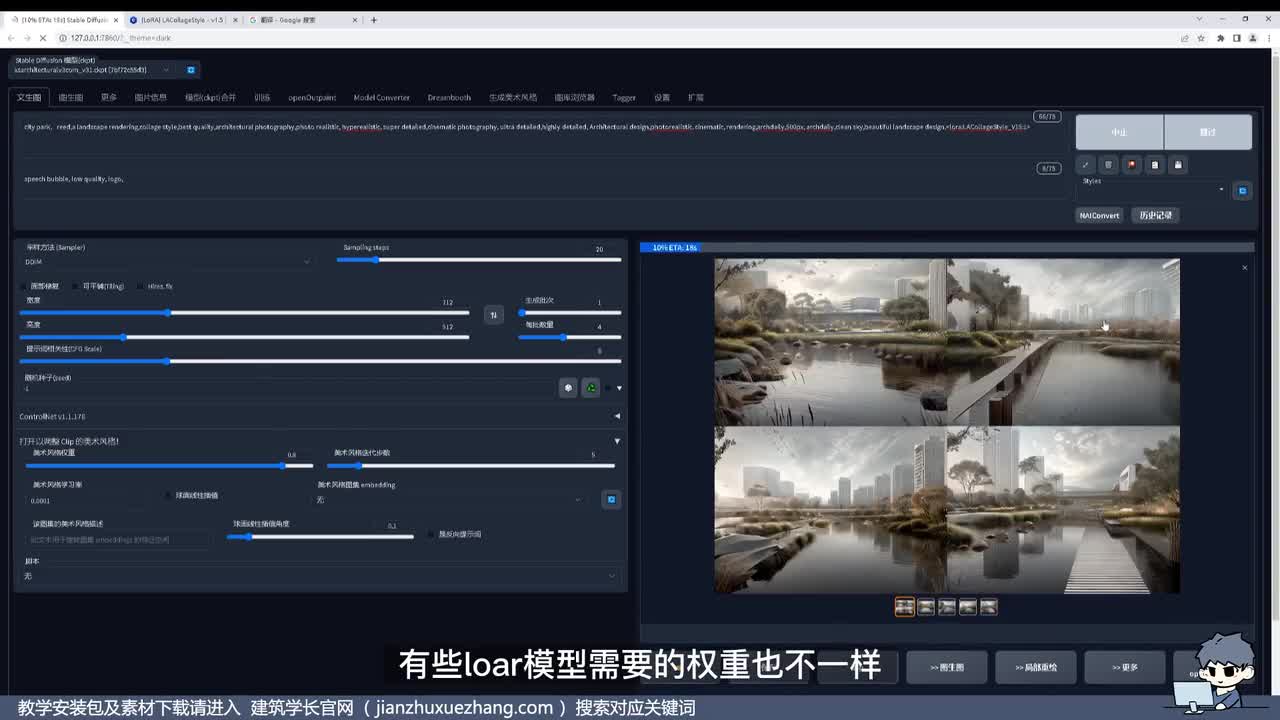Open the Model Converter tab
Screen dimensions: 1280x720
click(381, 98)
